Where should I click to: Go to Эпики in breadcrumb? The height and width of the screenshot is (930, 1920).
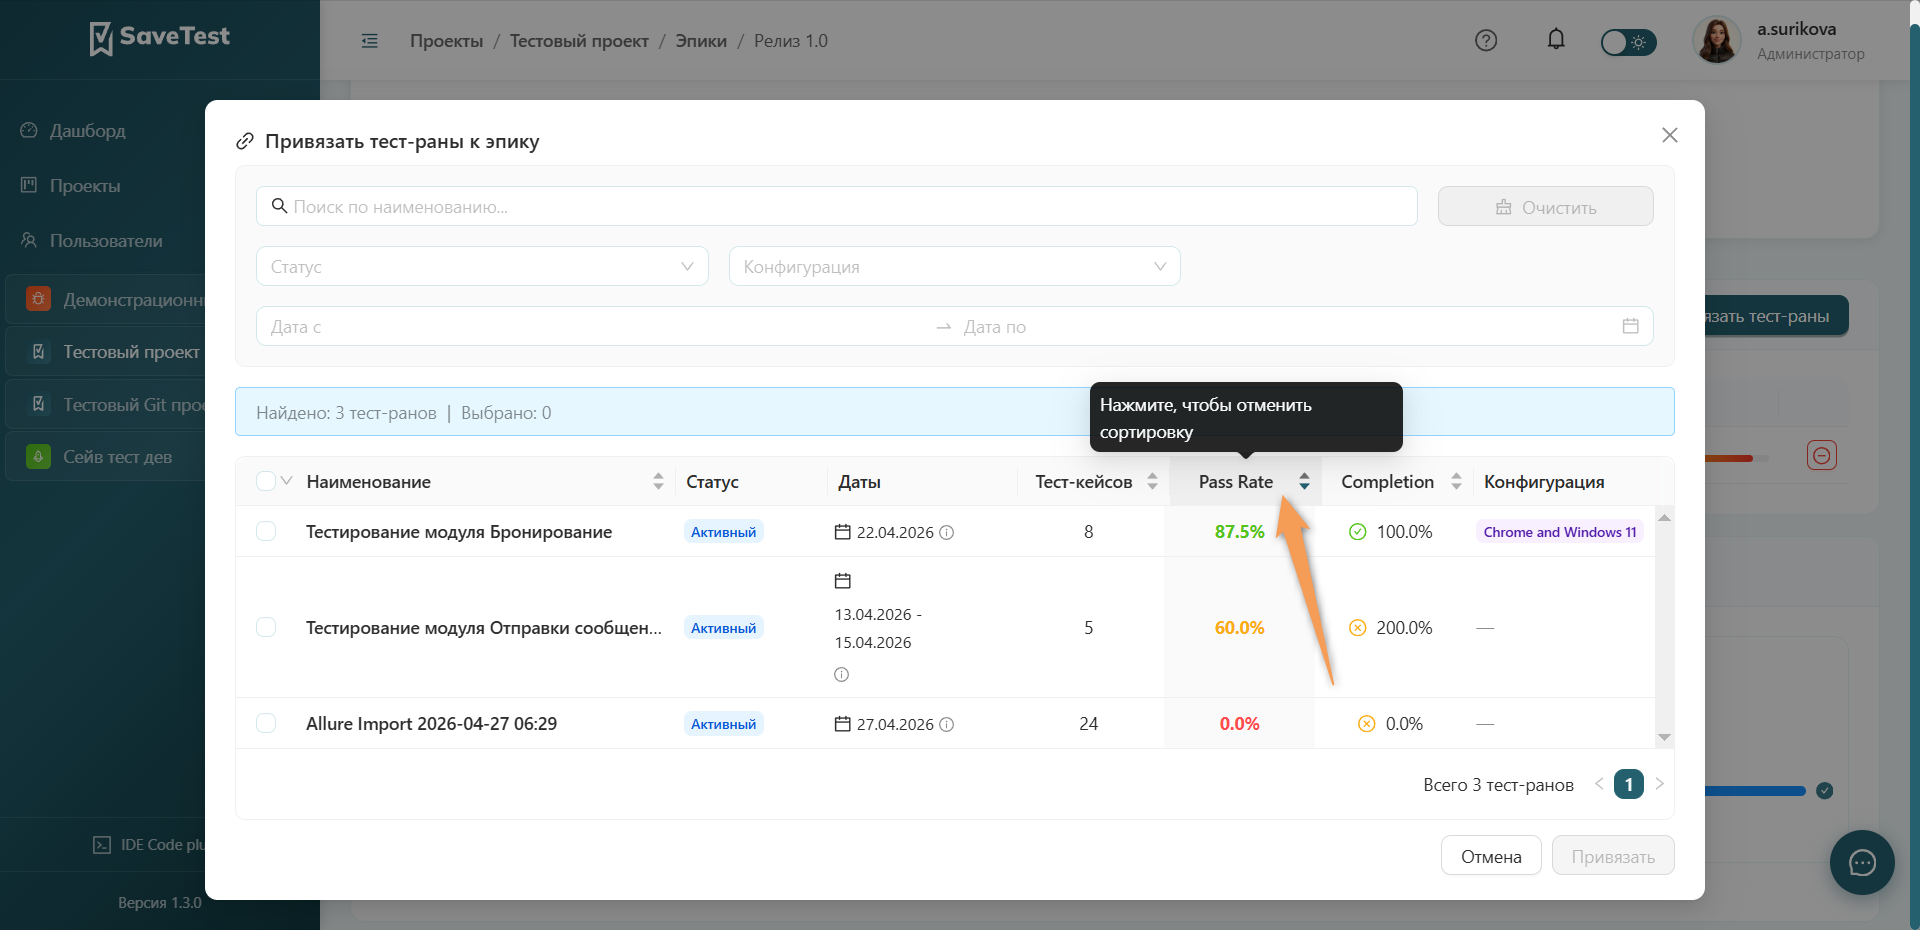[701, 41]
